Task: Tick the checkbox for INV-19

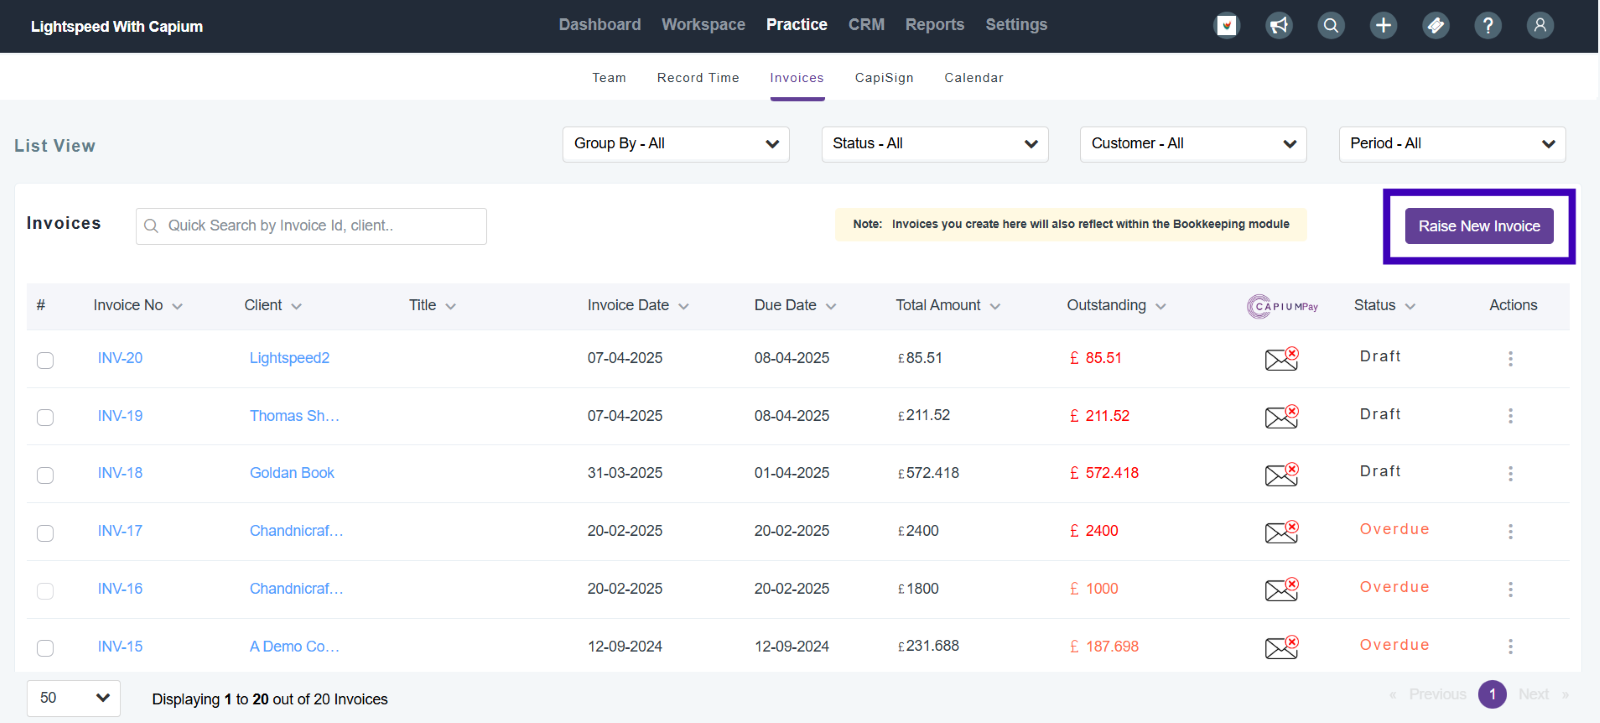Action: click(x=45, y=417)
